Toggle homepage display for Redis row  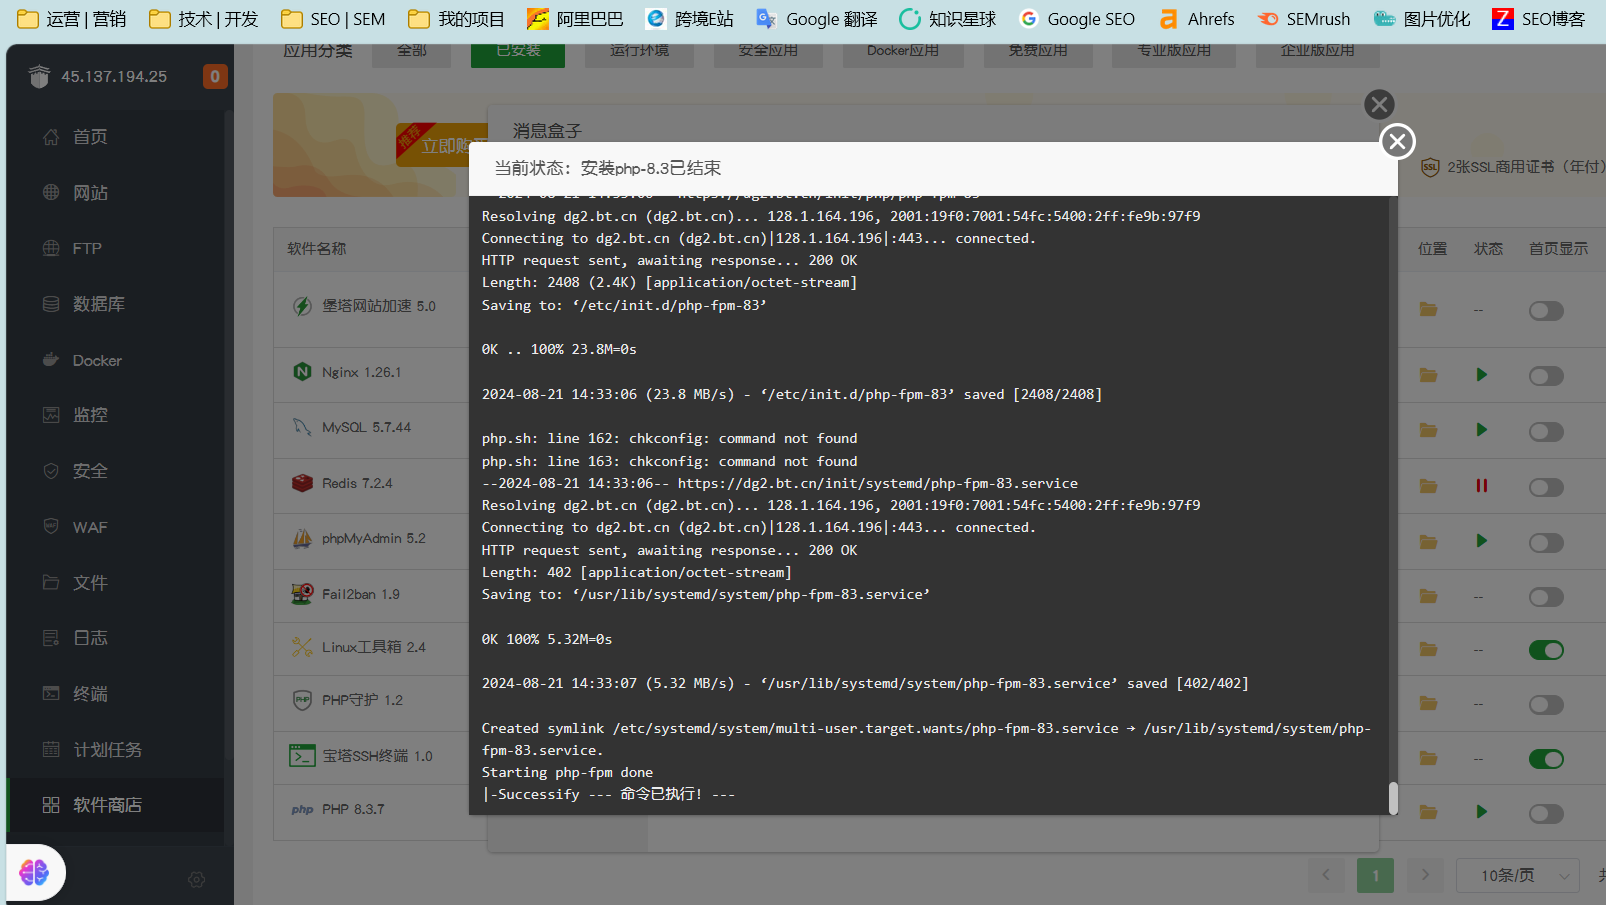(1546, 487)
